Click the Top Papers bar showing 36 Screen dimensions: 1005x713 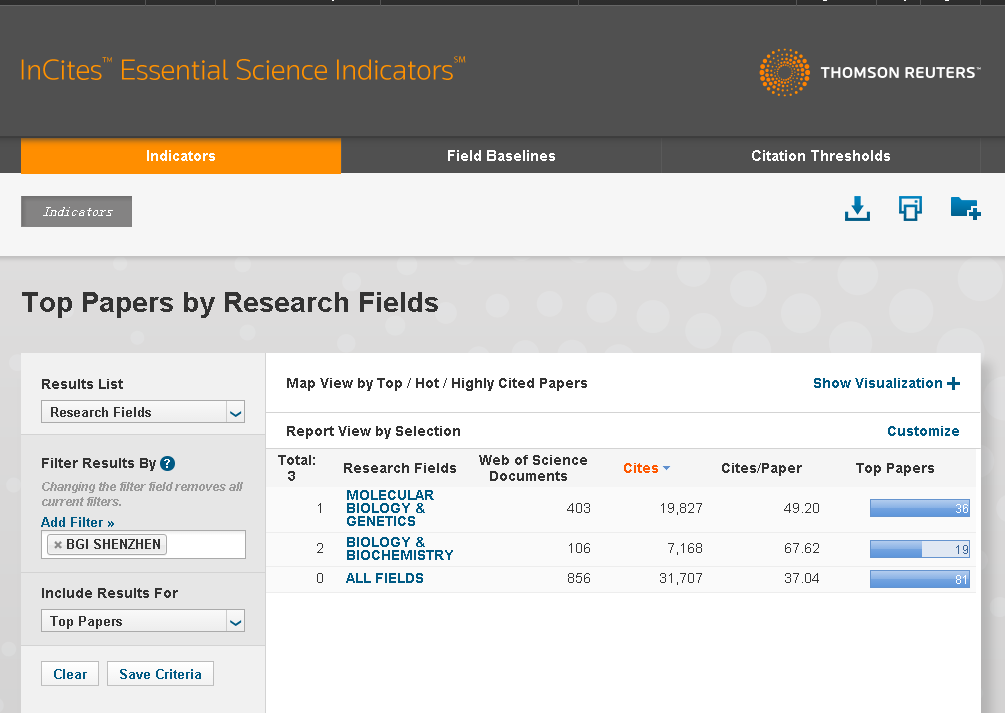(x=920, y=508)
